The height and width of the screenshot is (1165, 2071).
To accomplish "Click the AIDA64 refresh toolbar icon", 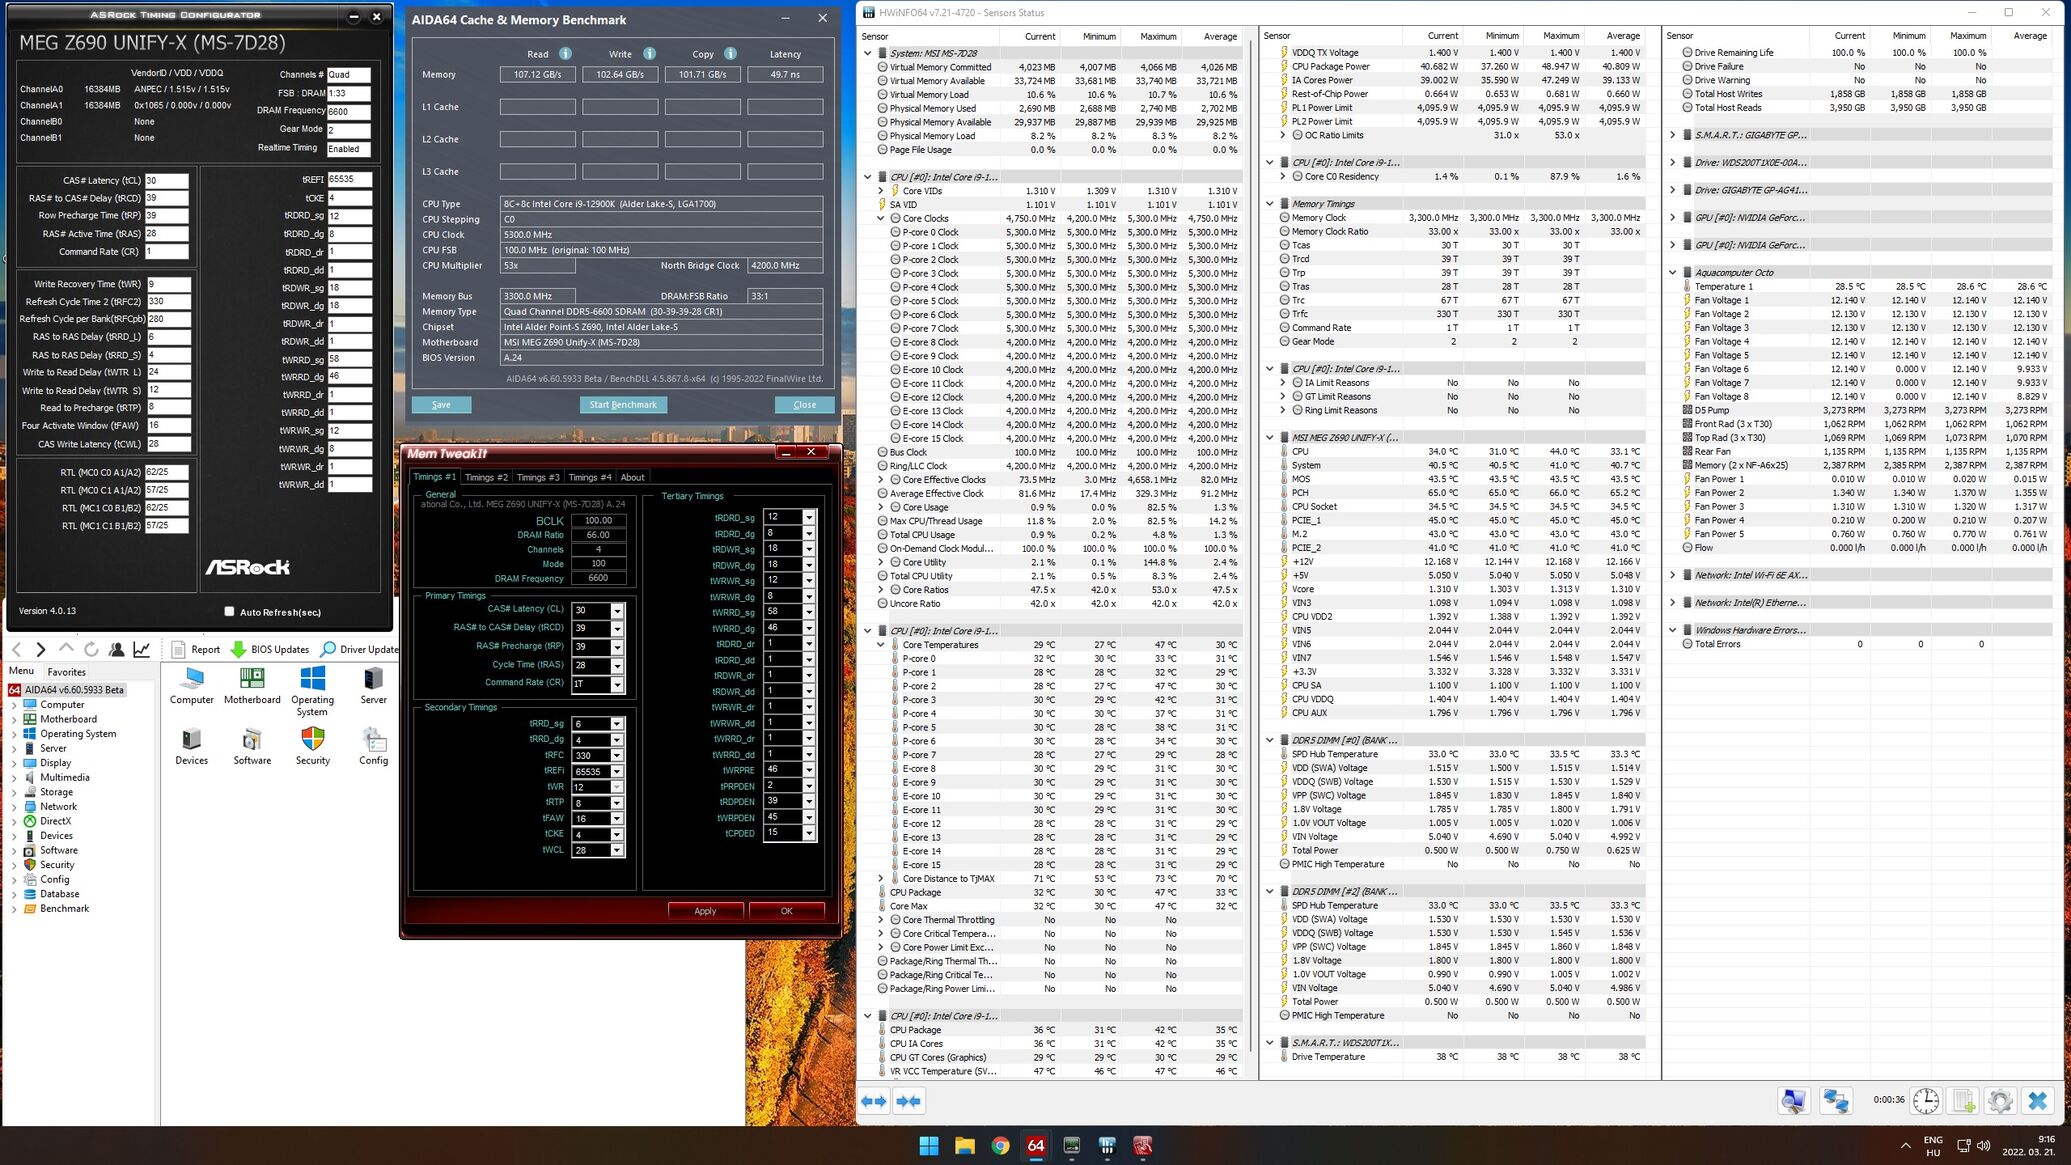I will [x=91, y=649].
